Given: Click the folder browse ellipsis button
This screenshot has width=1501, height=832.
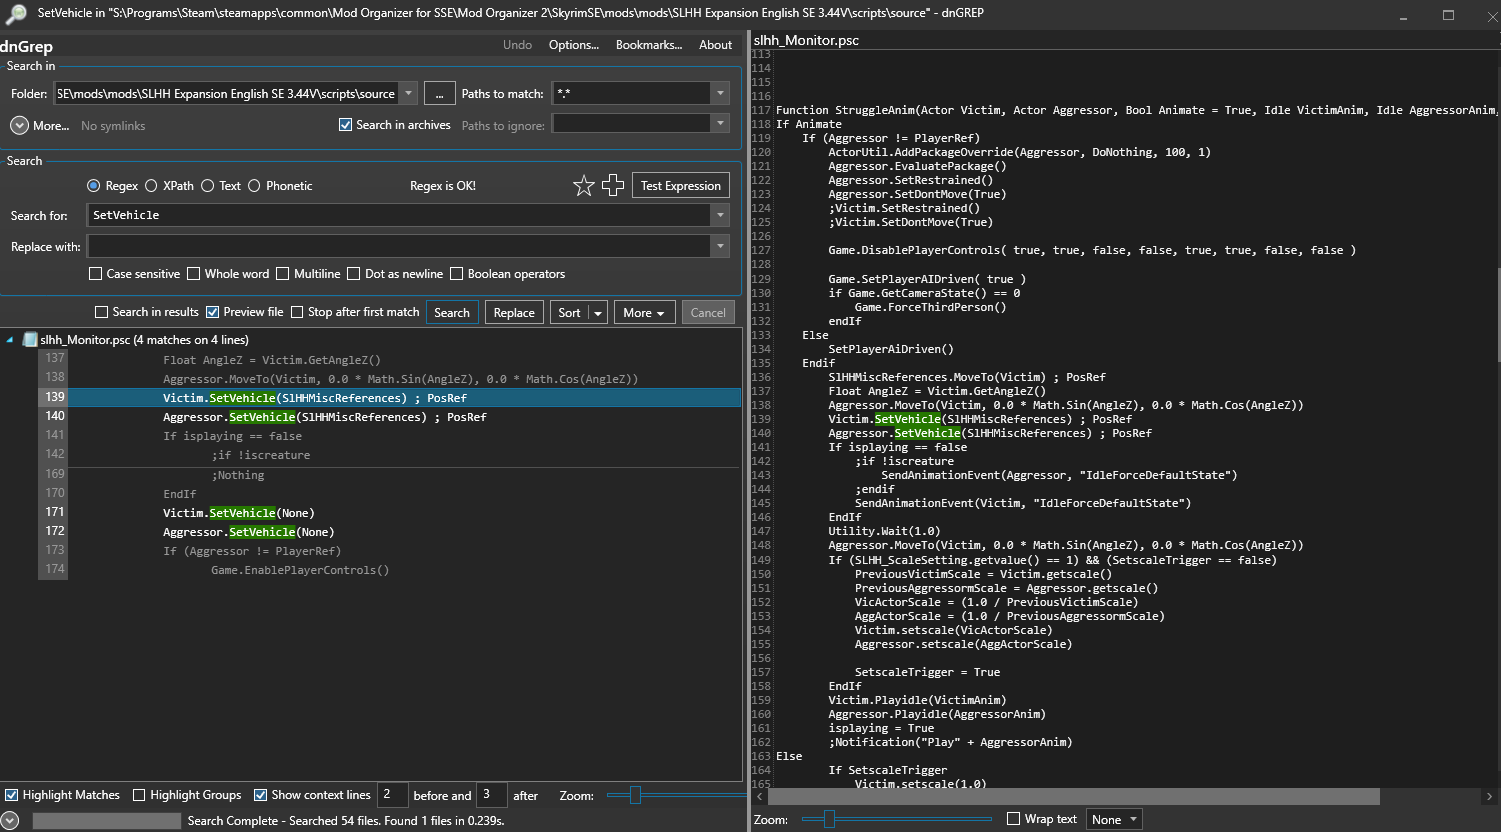Looking at the screenshot, I should tap(439, 94).
